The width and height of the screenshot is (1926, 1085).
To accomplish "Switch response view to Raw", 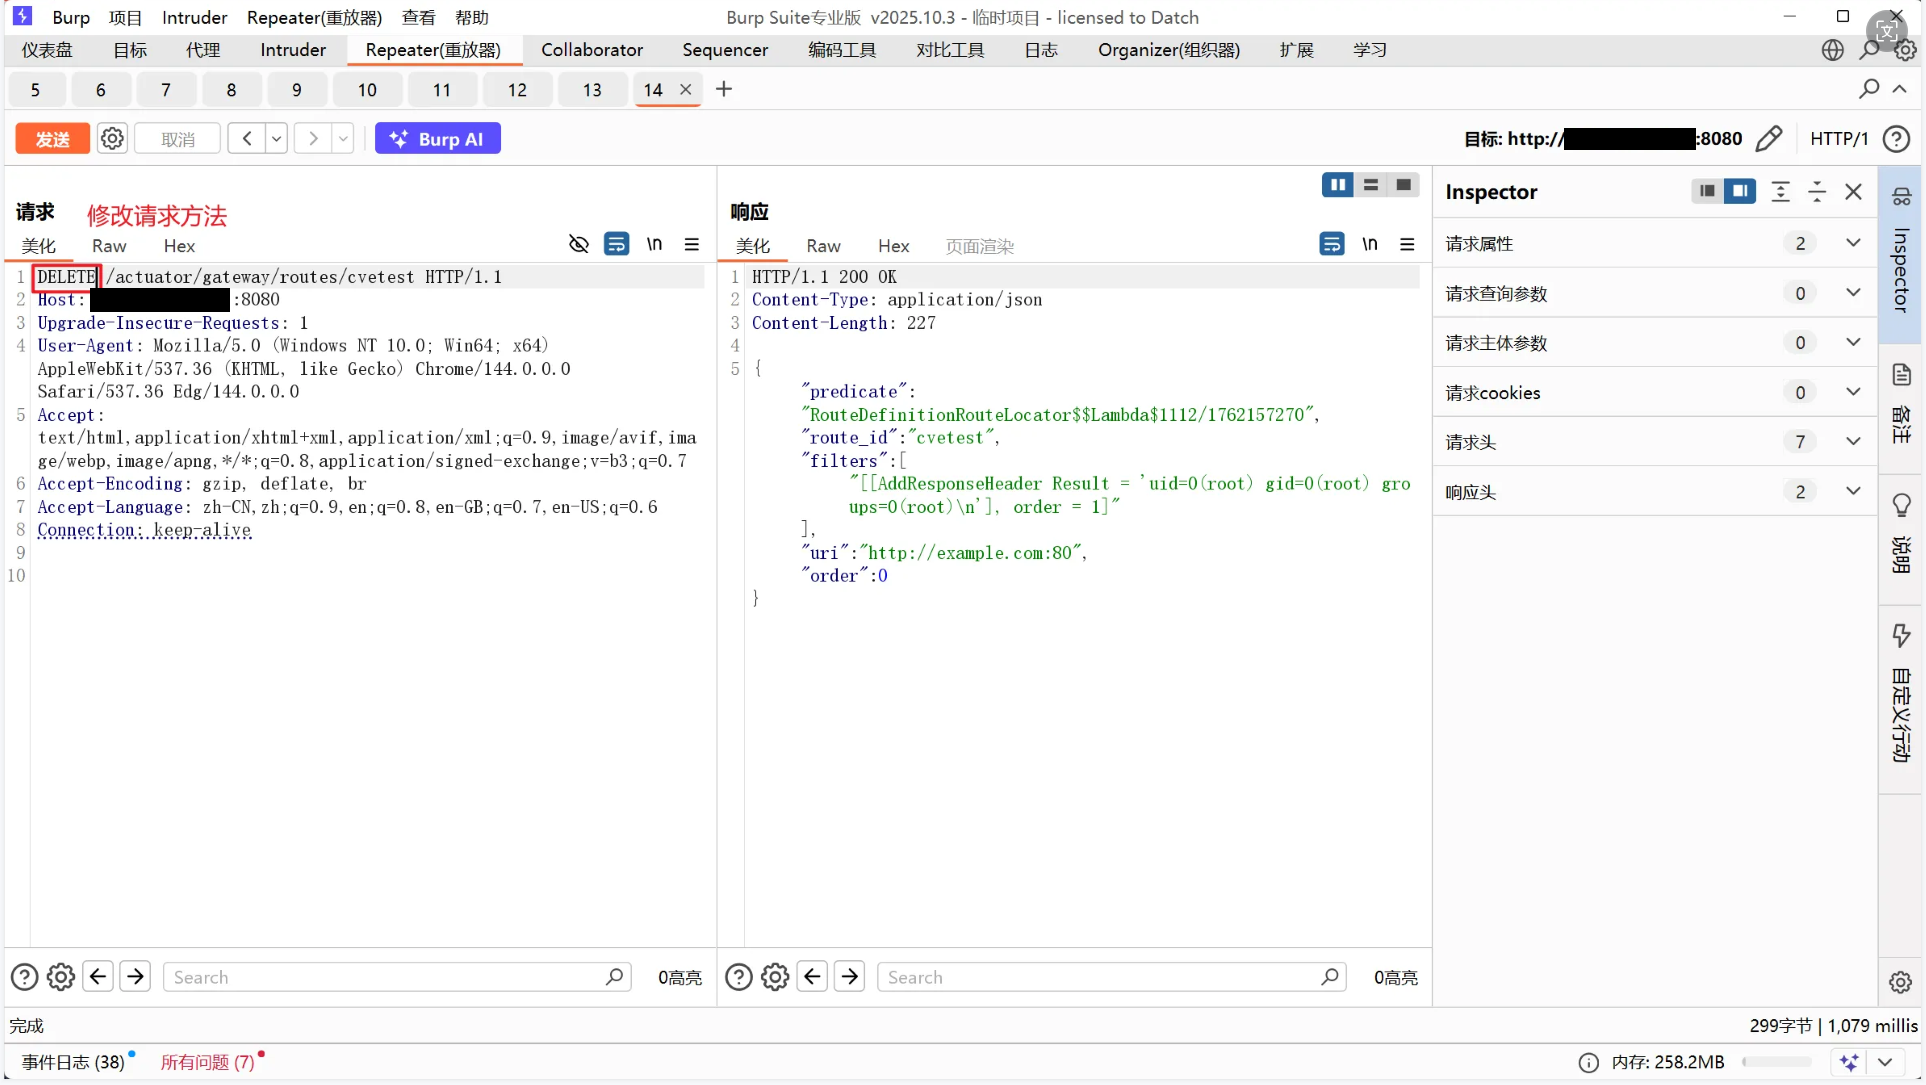I will coord(824,246).
